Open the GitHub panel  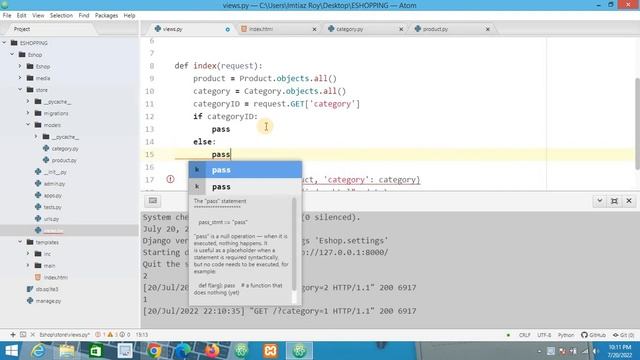[593, 335]
